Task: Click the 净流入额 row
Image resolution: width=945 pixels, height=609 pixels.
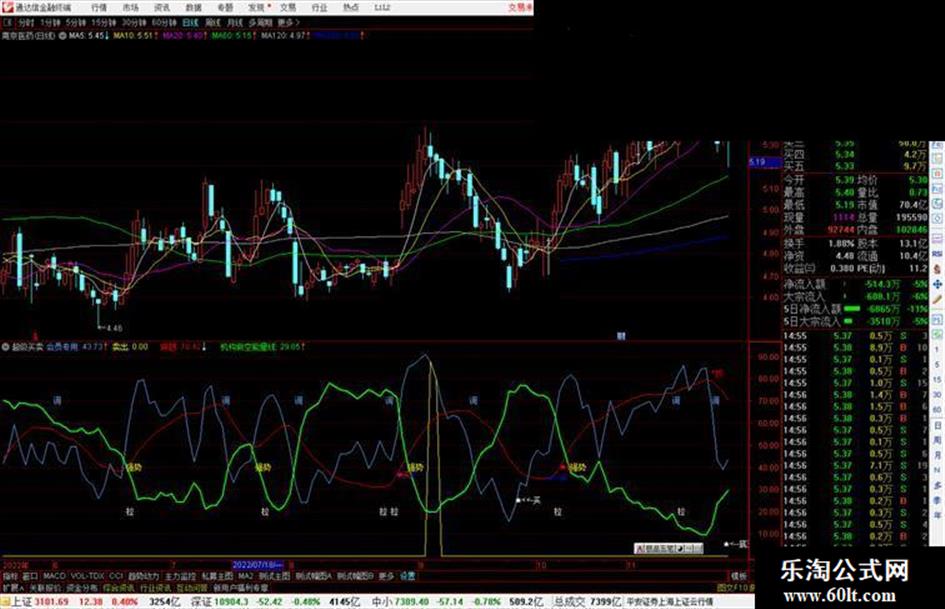Action: [x=856, y=284]
